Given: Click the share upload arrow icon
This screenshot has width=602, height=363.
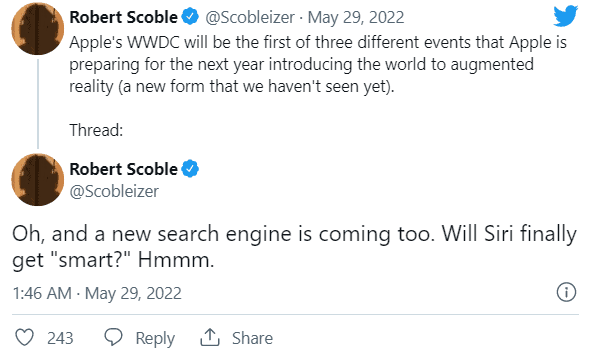Looking at the screenshot, I should point(210,337).
